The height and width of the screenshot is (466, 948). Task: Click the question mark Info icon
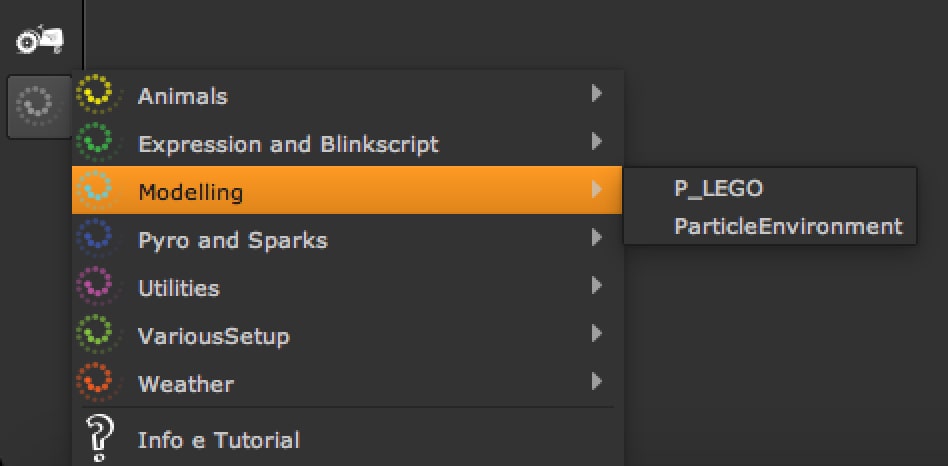tap(98, 437)
